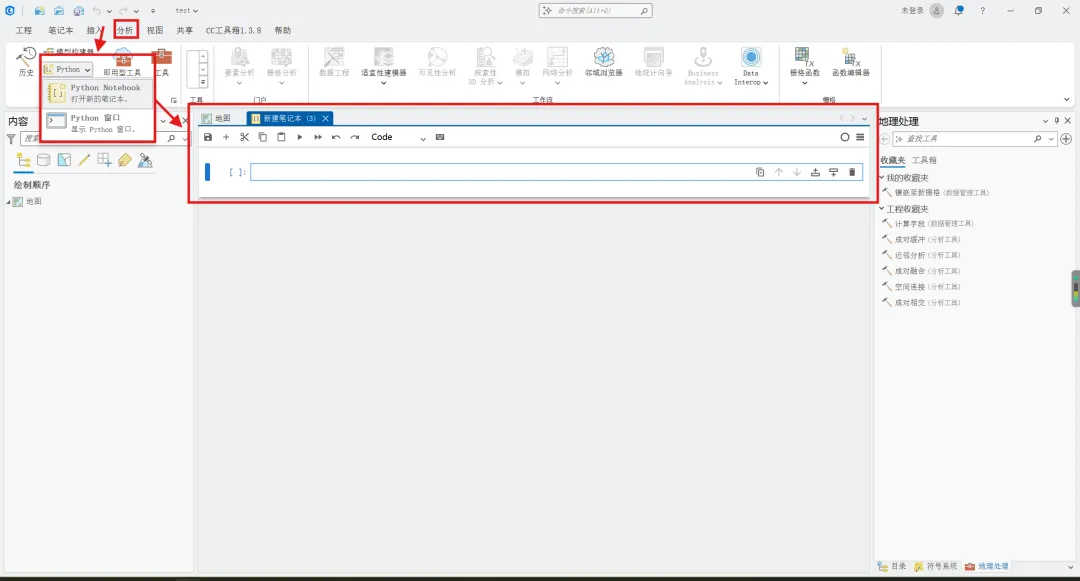Switch Contents to list by selection
The width and height of the screenshot is (1080, 581).
(64, 160)
